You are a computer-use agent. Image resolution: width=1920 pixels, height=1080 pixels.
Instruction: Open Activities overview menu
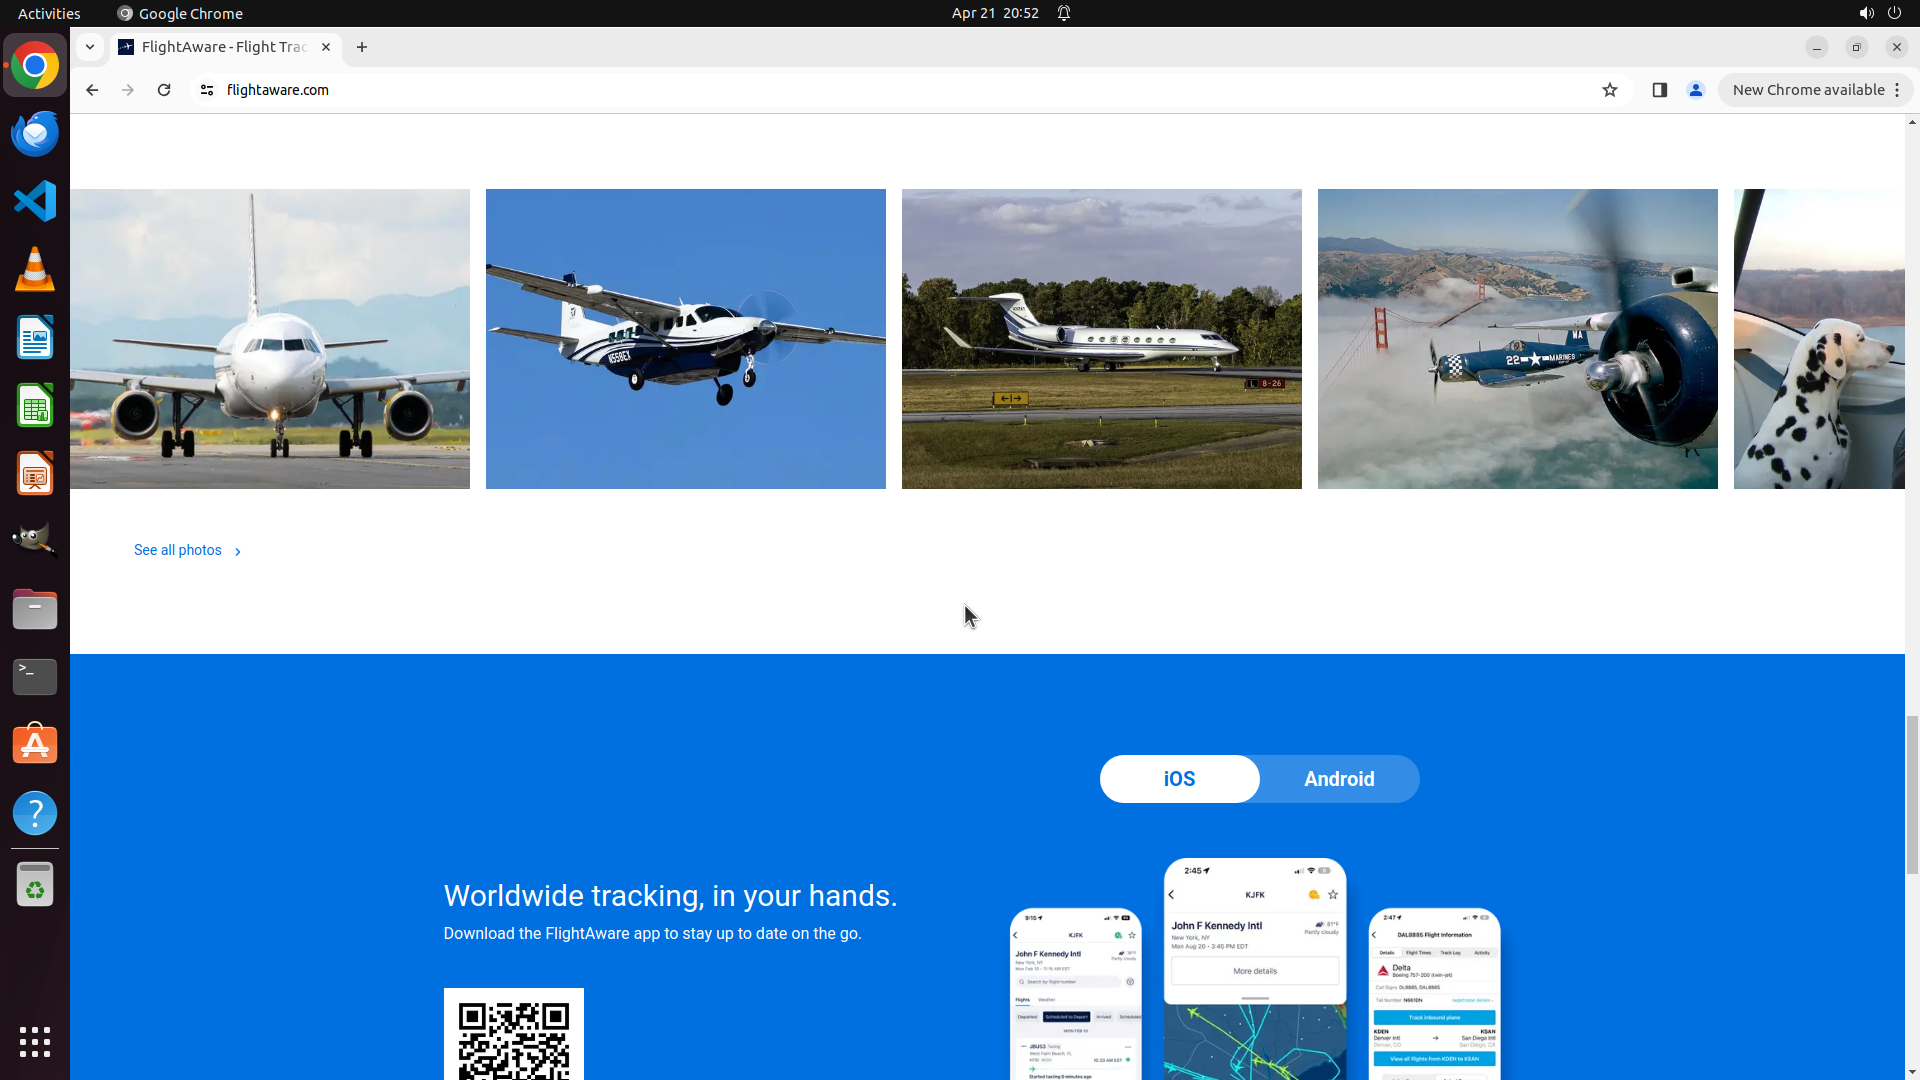coord(49,13)
